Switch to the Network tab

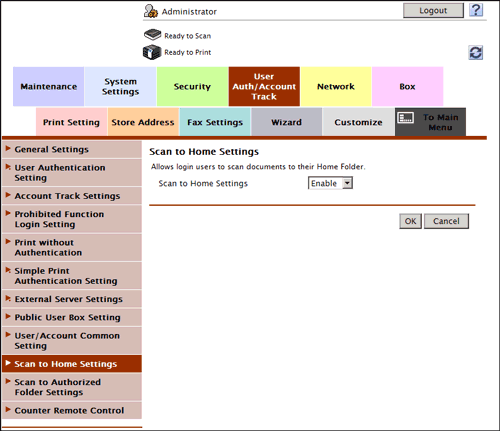pos(336,86)
